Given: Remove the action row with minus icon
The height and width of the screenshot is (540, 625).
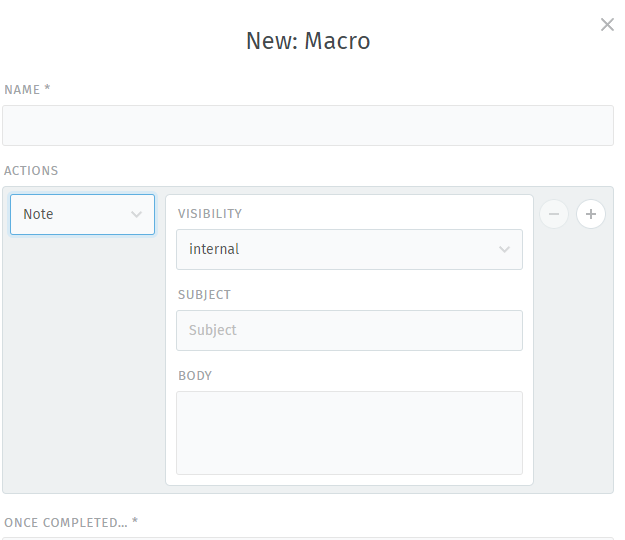Looking at the screenshot, I should (554, 214).
